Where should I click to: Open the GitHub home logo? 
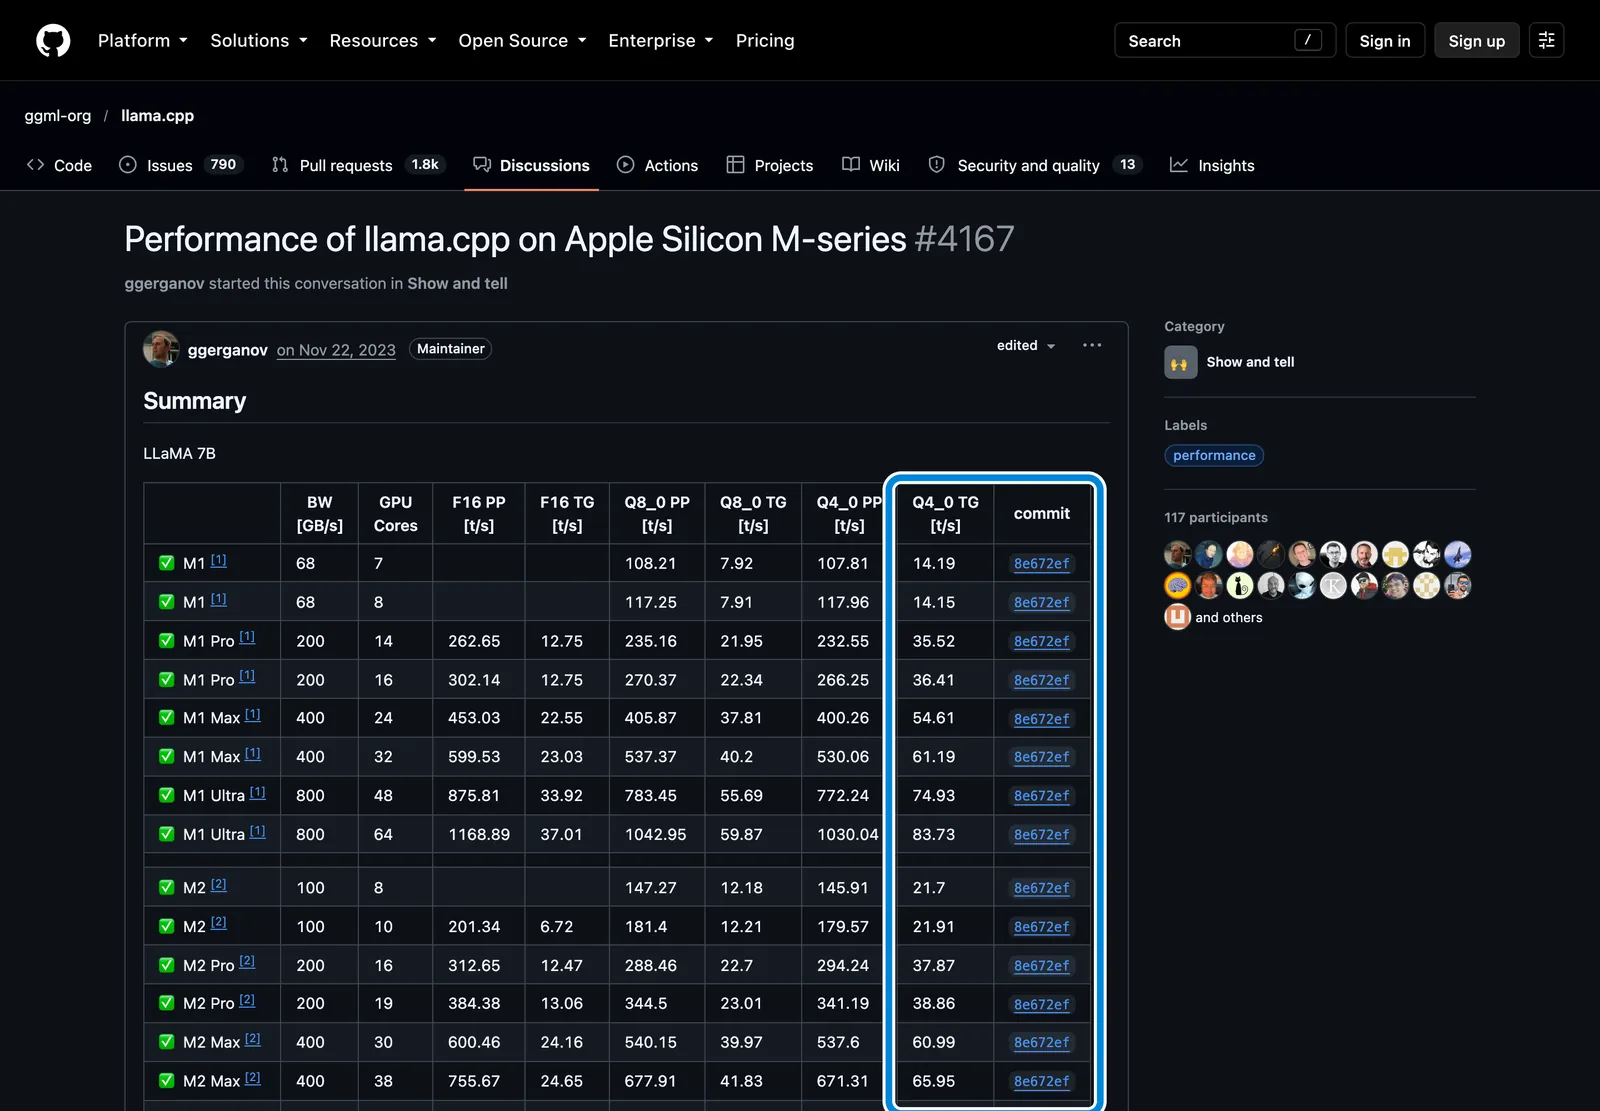(53, 41)
